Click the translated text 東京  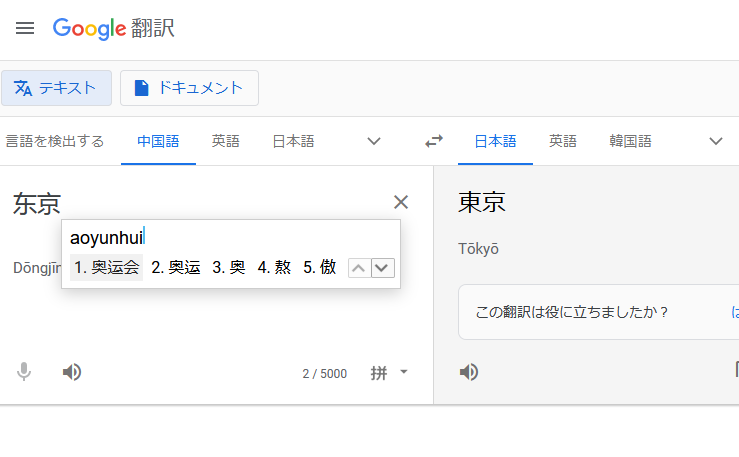coord(482,202)
